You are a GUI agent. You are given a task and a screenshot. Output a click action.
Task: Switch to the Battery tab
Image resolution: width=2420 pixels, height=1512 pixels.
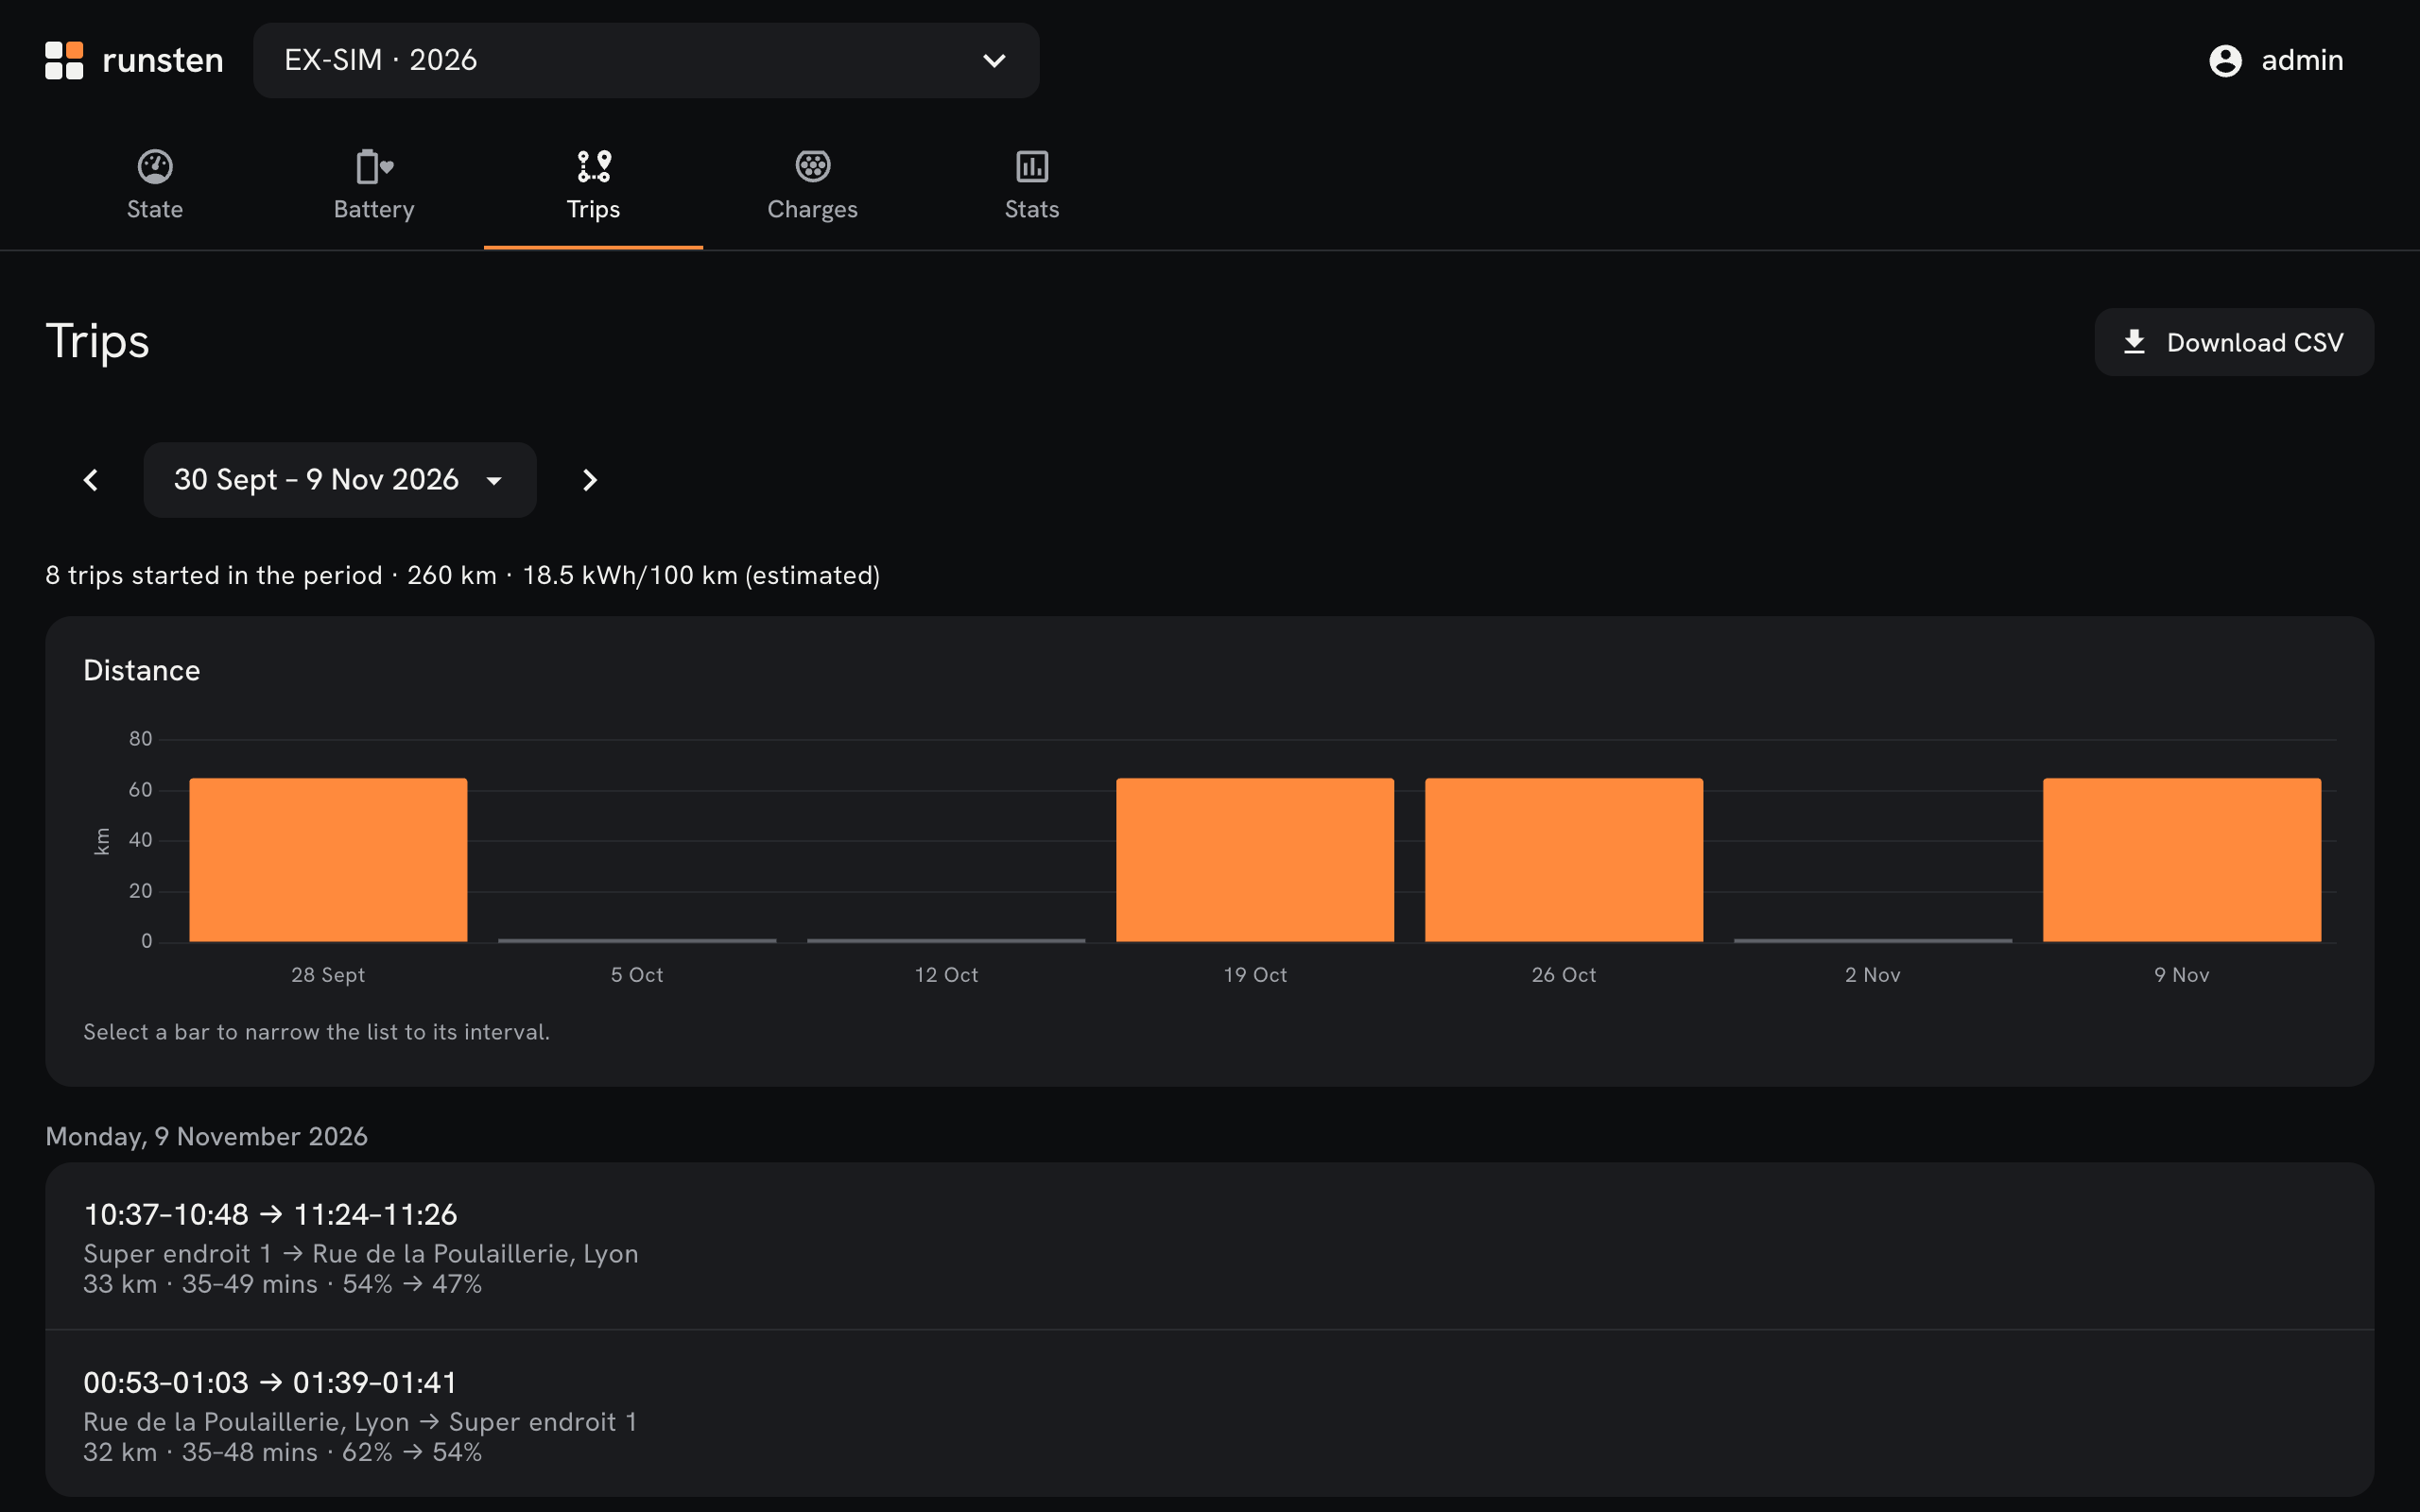click(x=374, y=186)
